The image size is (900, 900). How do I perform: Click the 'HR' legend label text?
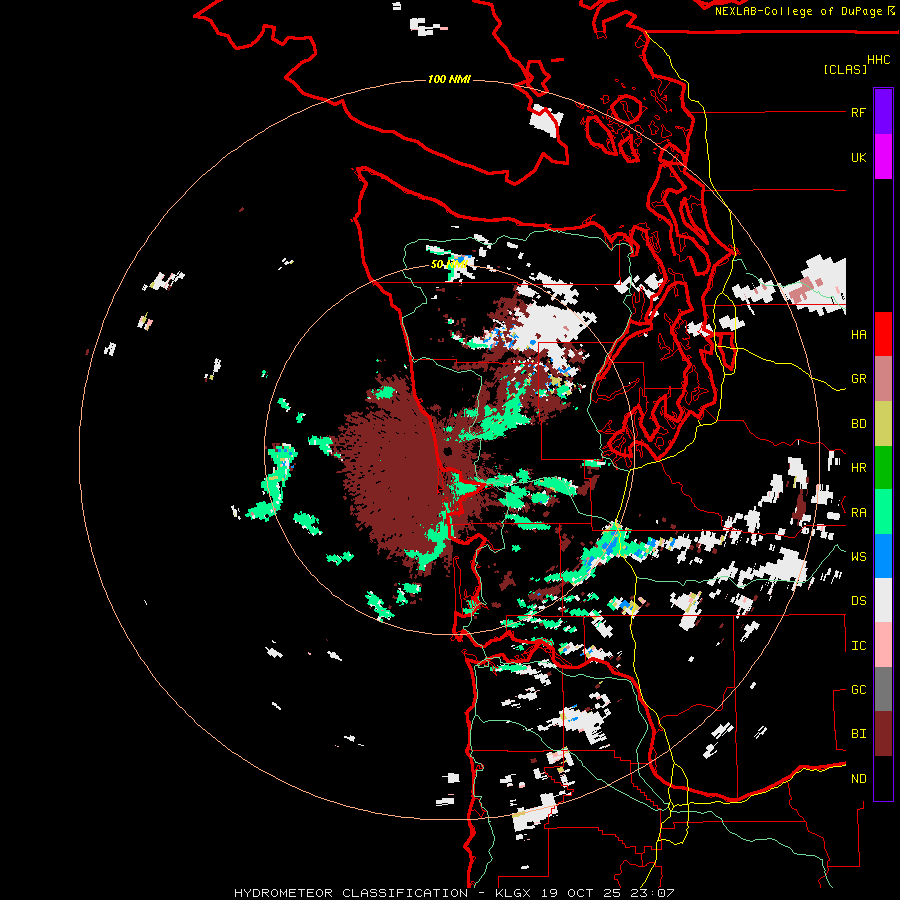pos(858,468)
